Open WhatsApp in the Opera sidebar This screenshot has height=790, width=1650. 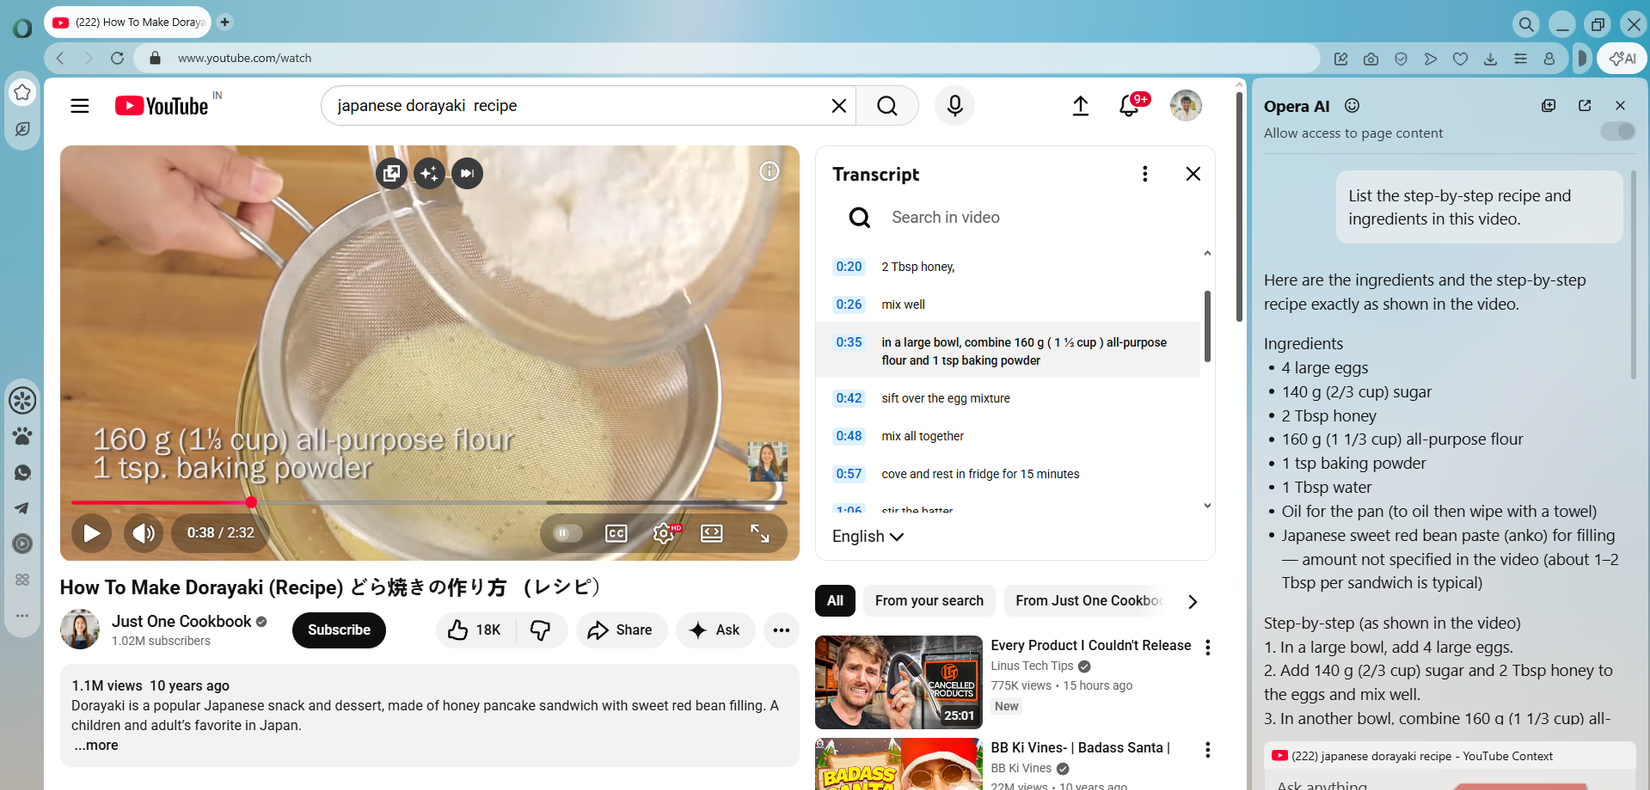click(22, 473)
